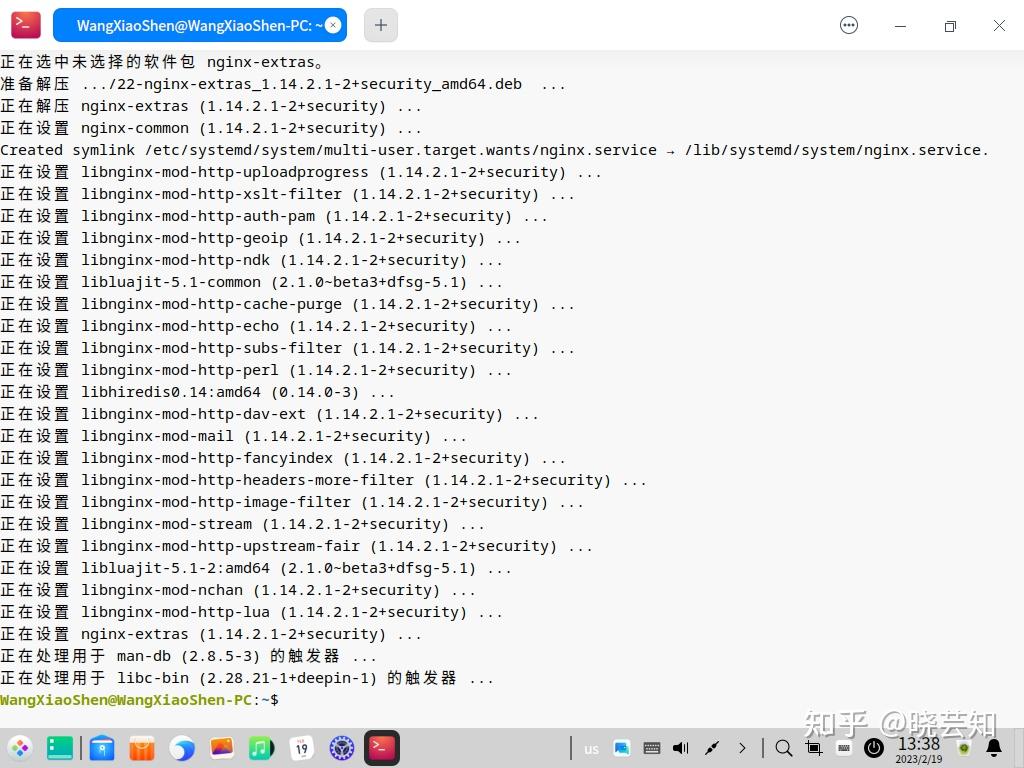1024x768 pixels.
Task: Open the App Store from the dock
Action: pyautogui.click(x=142, y=748)
